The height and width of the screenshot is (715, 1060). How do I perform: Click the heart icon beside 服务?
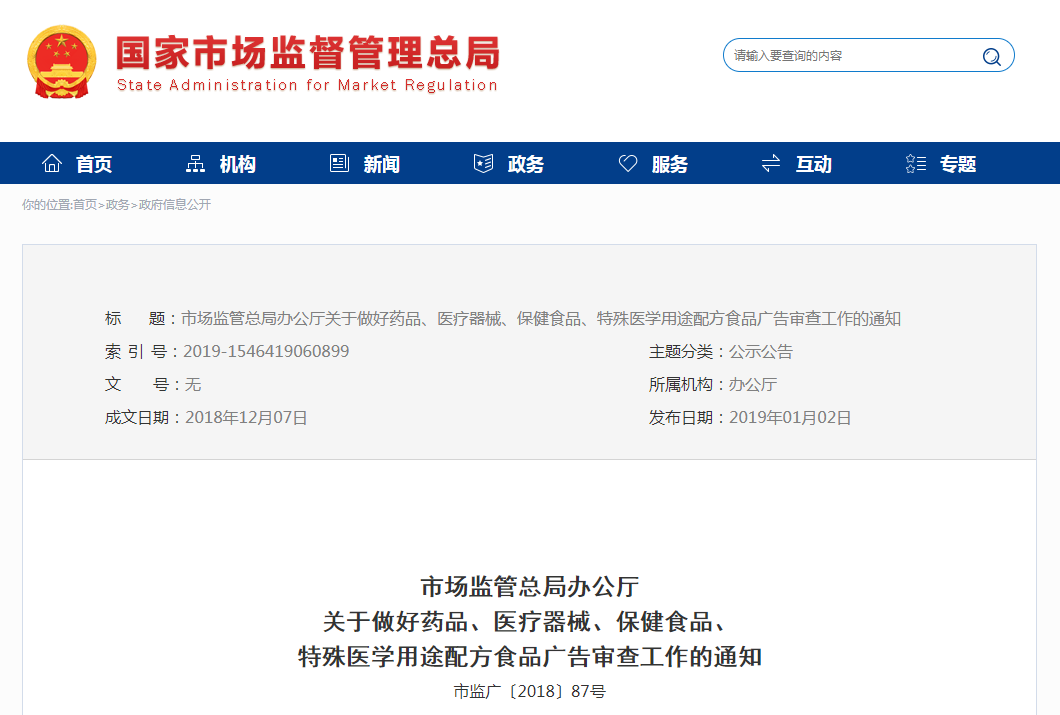point(628,163)
